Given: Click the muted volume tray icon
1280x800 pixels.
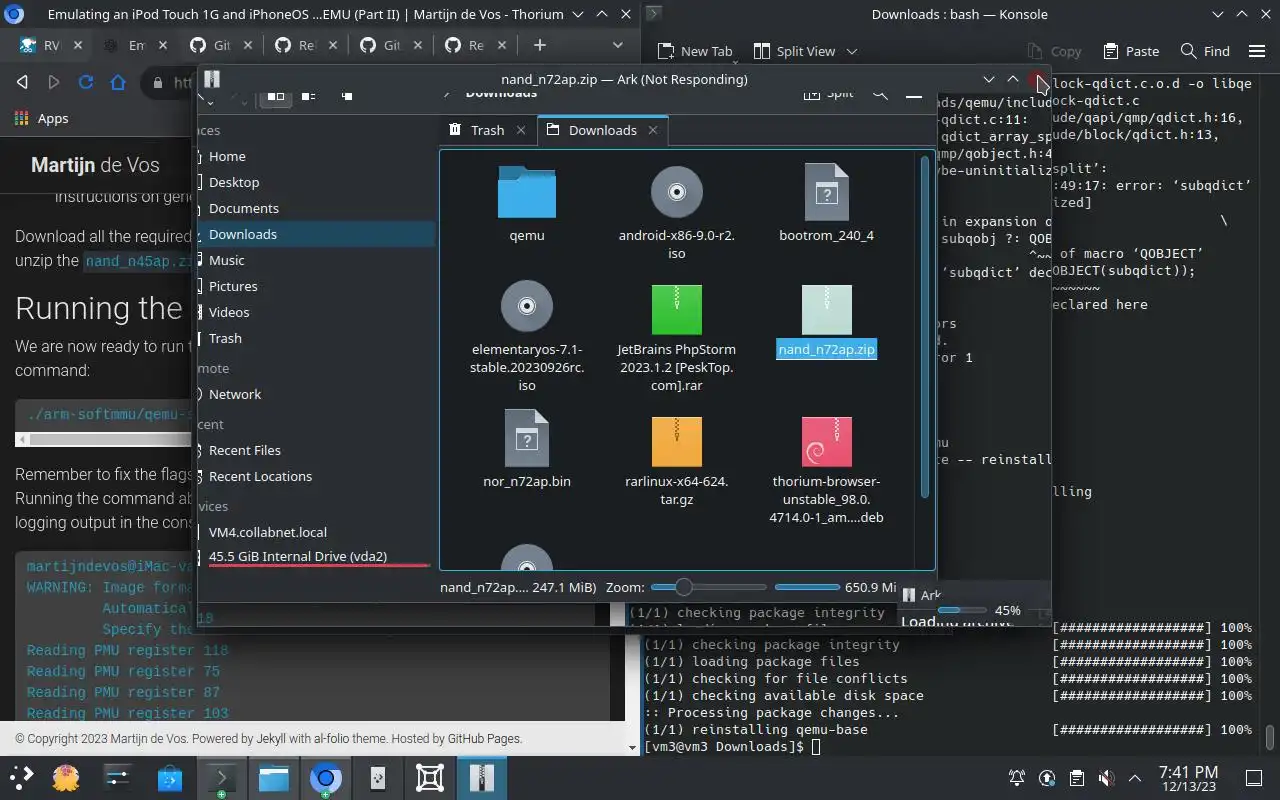Looking at the screenshot, I should pos(1106,778).
